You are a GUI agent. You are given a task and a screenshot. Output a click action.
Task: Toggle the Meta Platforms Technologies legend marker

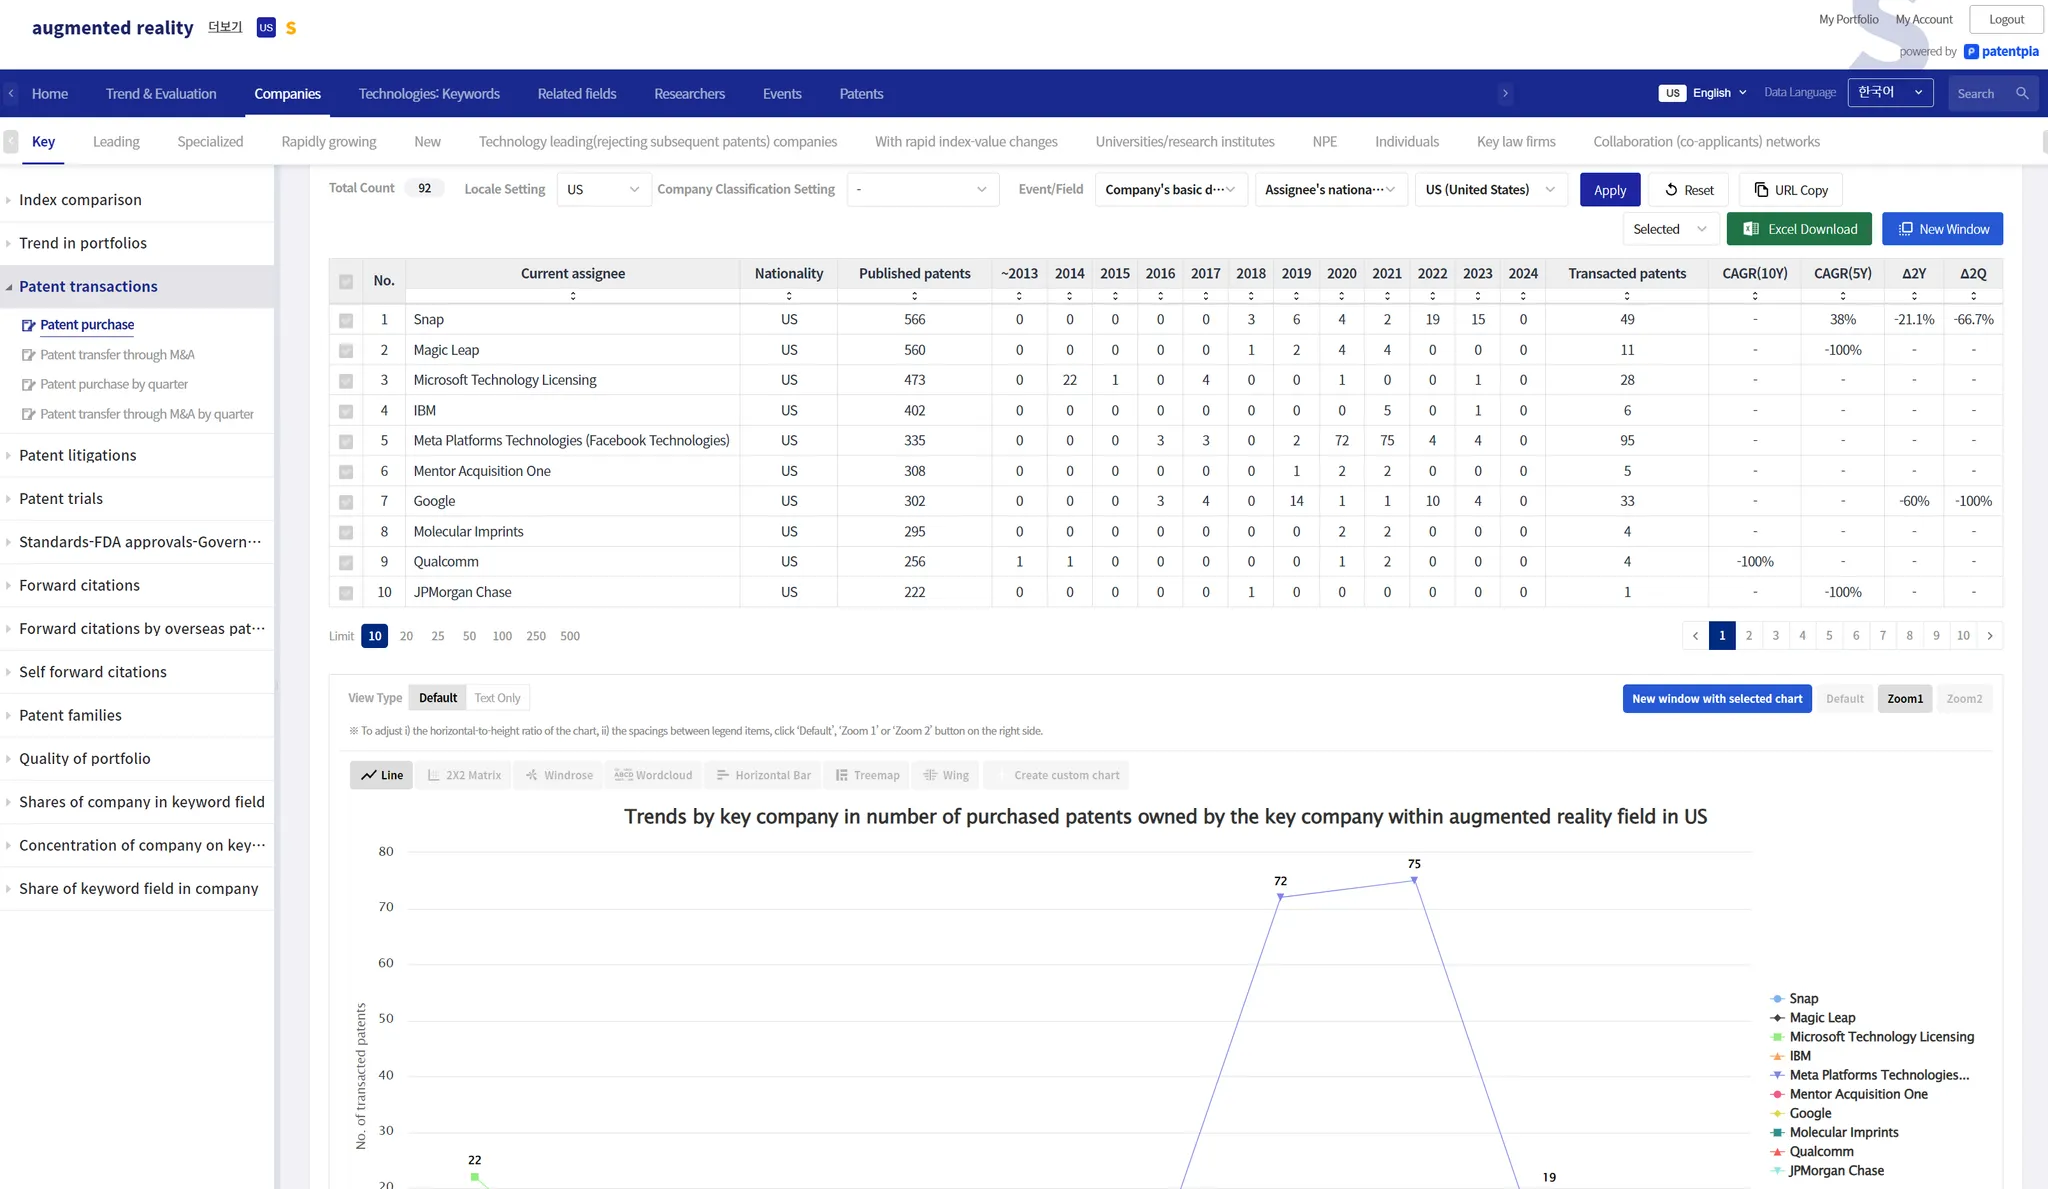1777,1075
